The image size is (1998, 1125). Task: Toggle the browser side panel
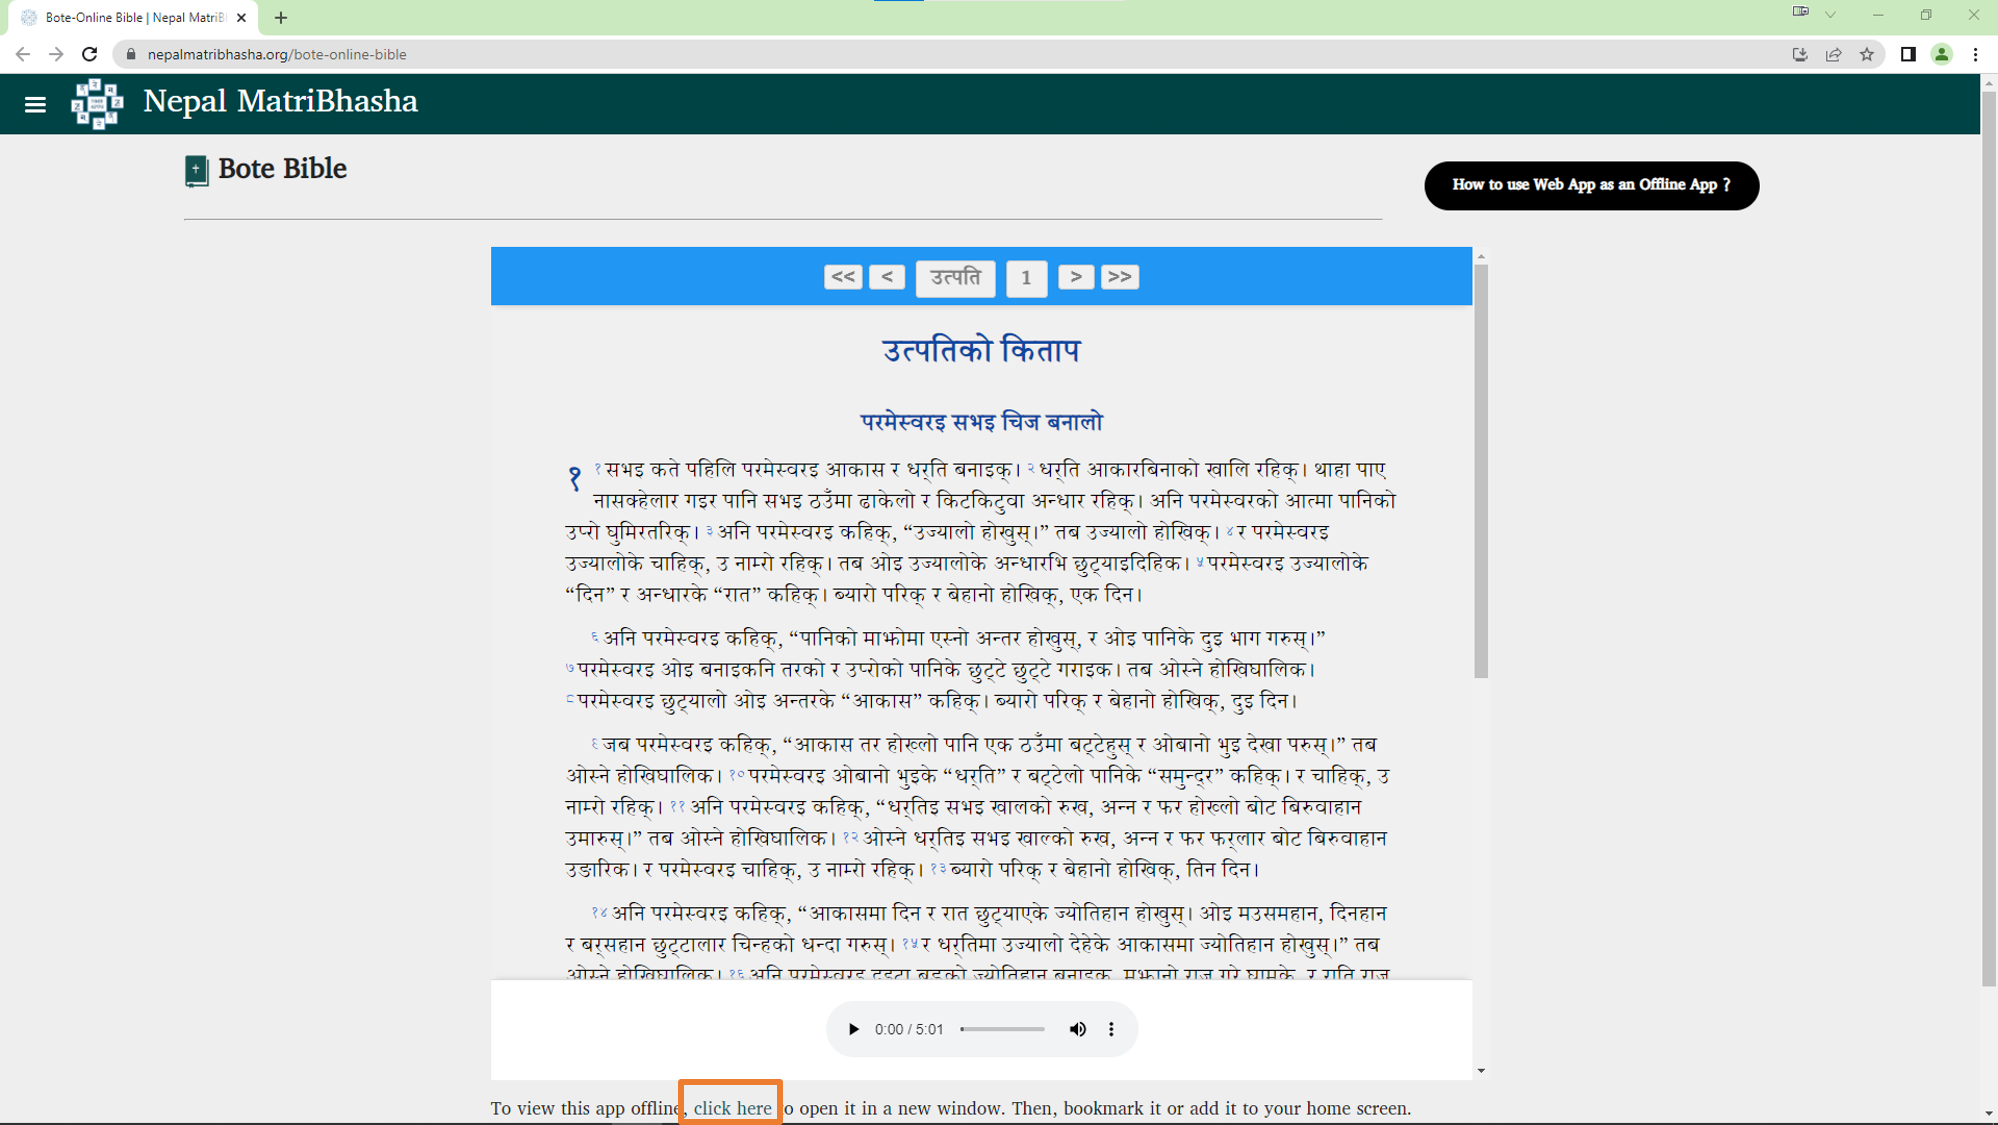[1907, 55]
